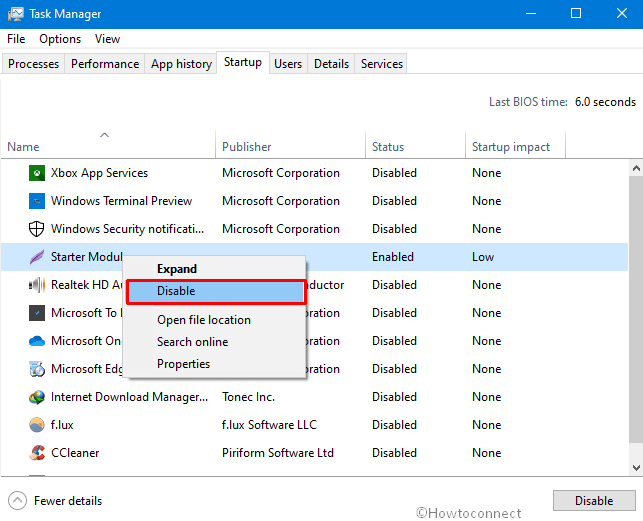Switch to the Processes tab
This screenshot has height=521, width=643.
33,64
